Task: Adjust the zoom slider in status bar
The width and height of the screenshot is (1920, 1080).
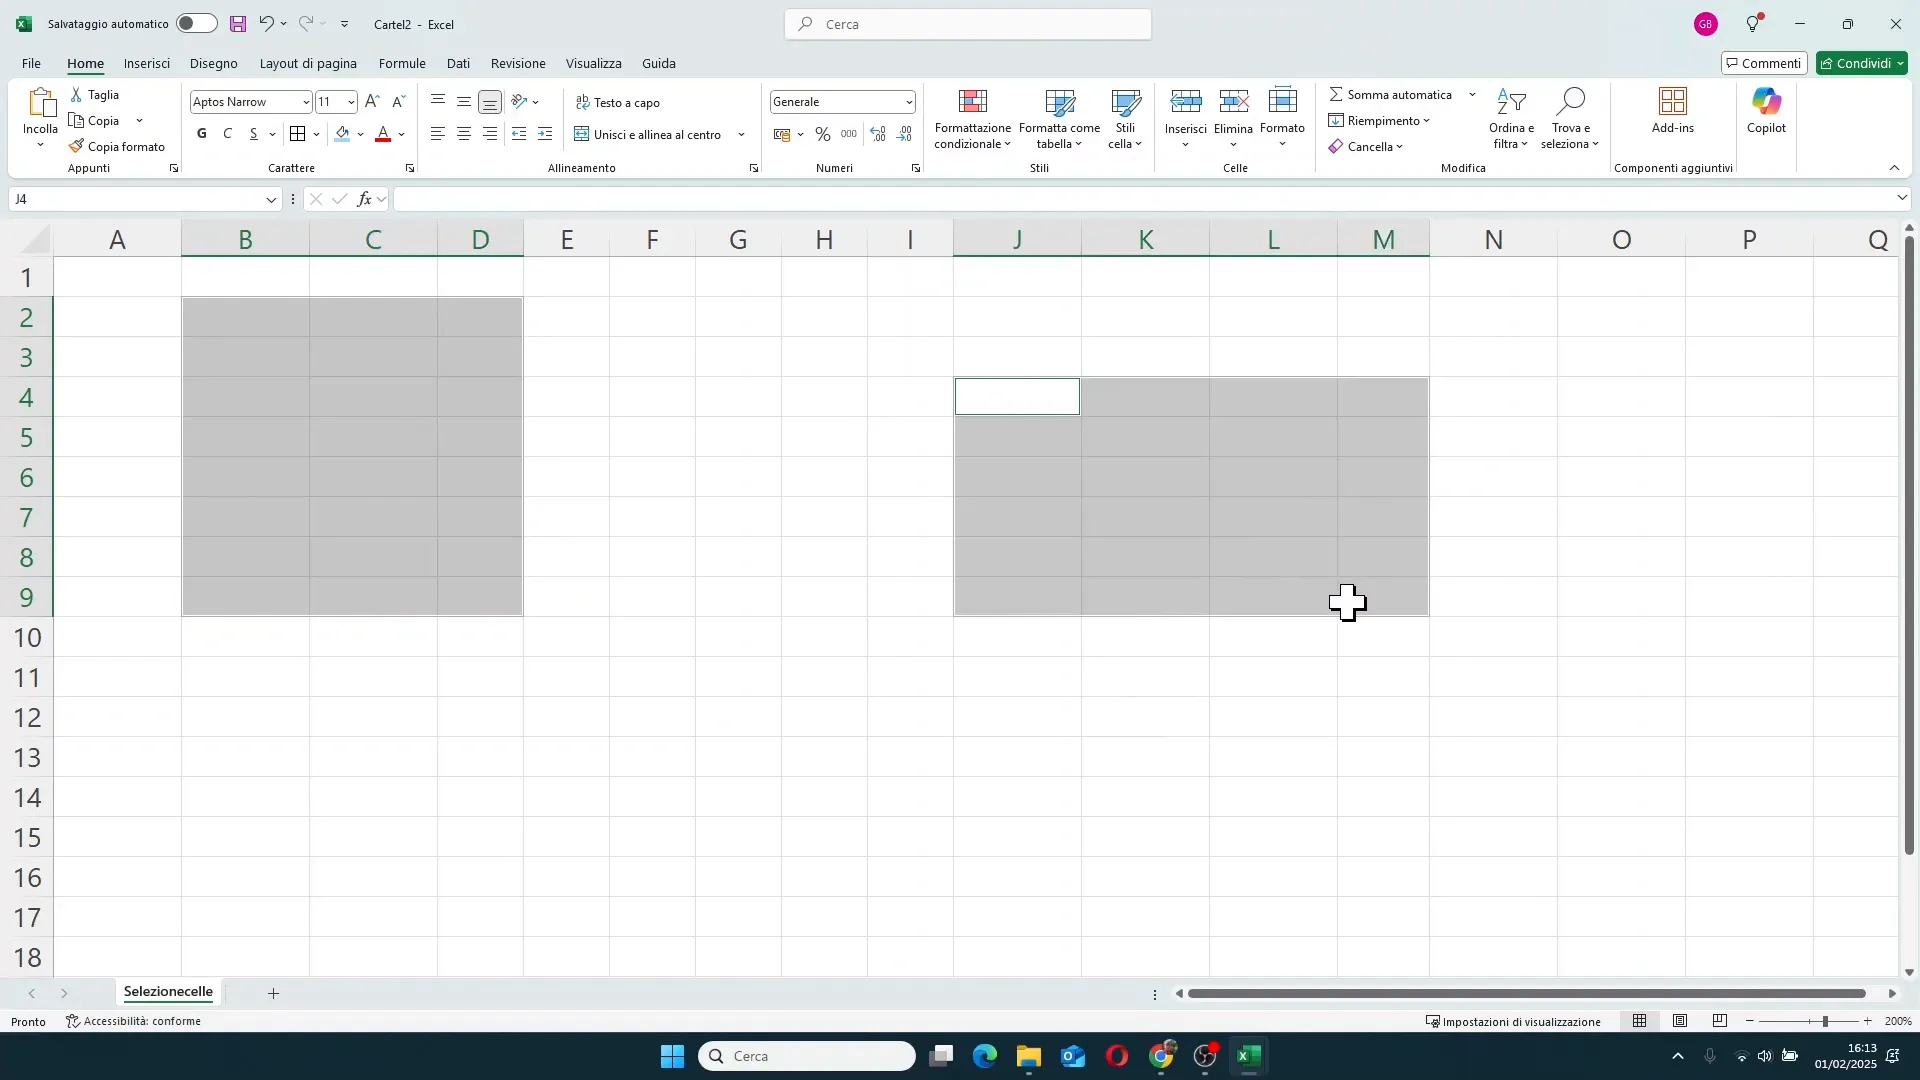Action: (x=1825, y=1021)
